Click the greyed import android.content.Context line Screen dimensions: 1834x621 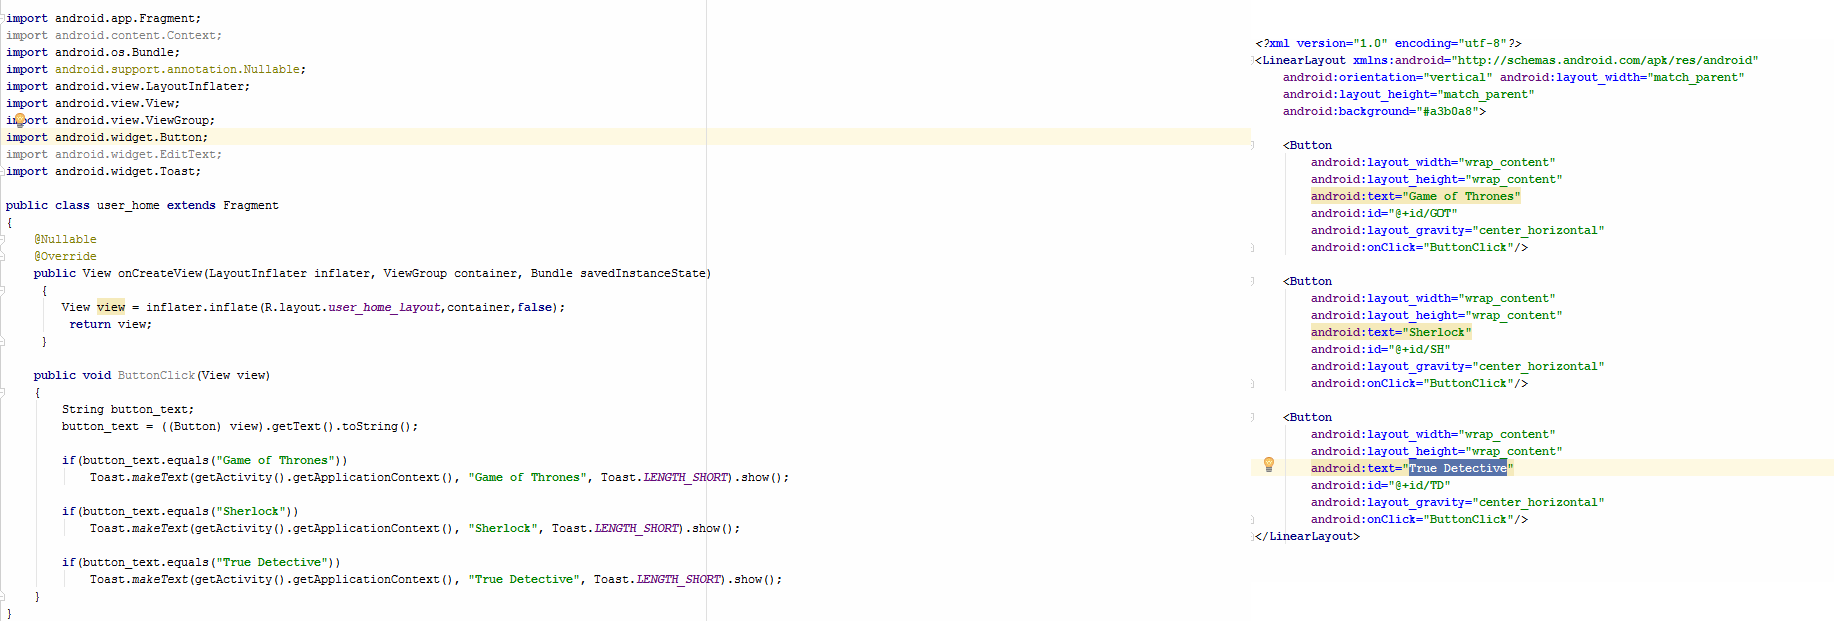pos(114,35)
